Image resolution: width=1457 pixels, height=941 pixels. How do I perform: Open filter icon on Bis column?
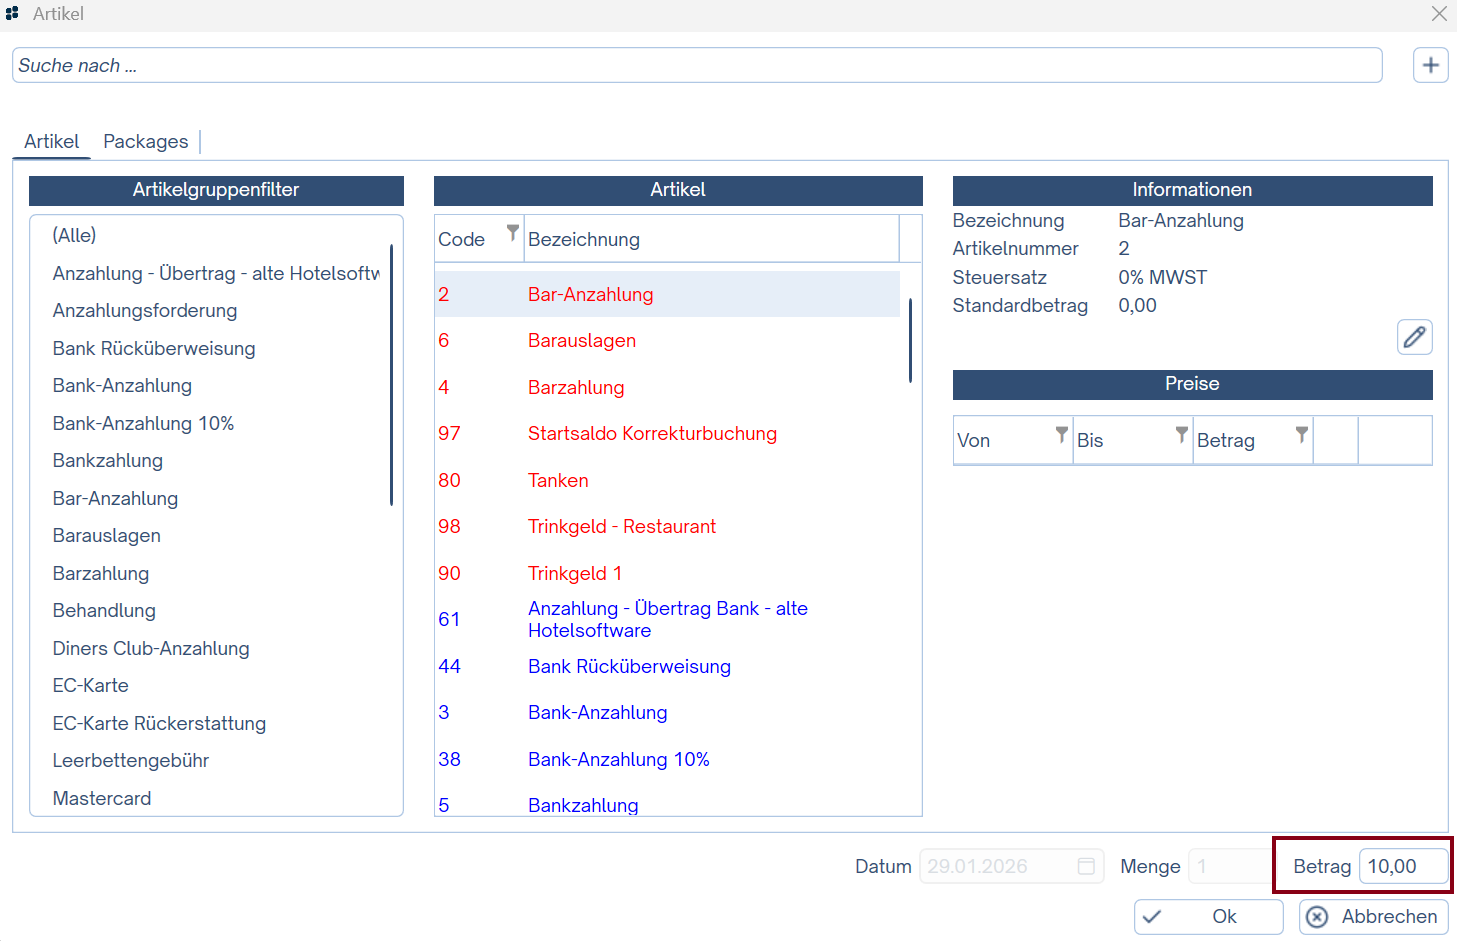point(1181,434)
